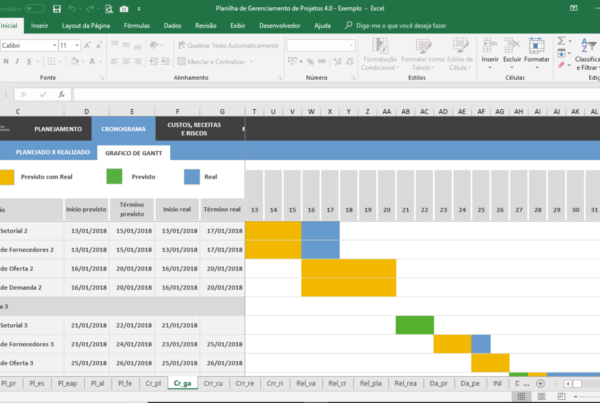Apply percent style icon

pyautogui.click(x=310, y=62)
